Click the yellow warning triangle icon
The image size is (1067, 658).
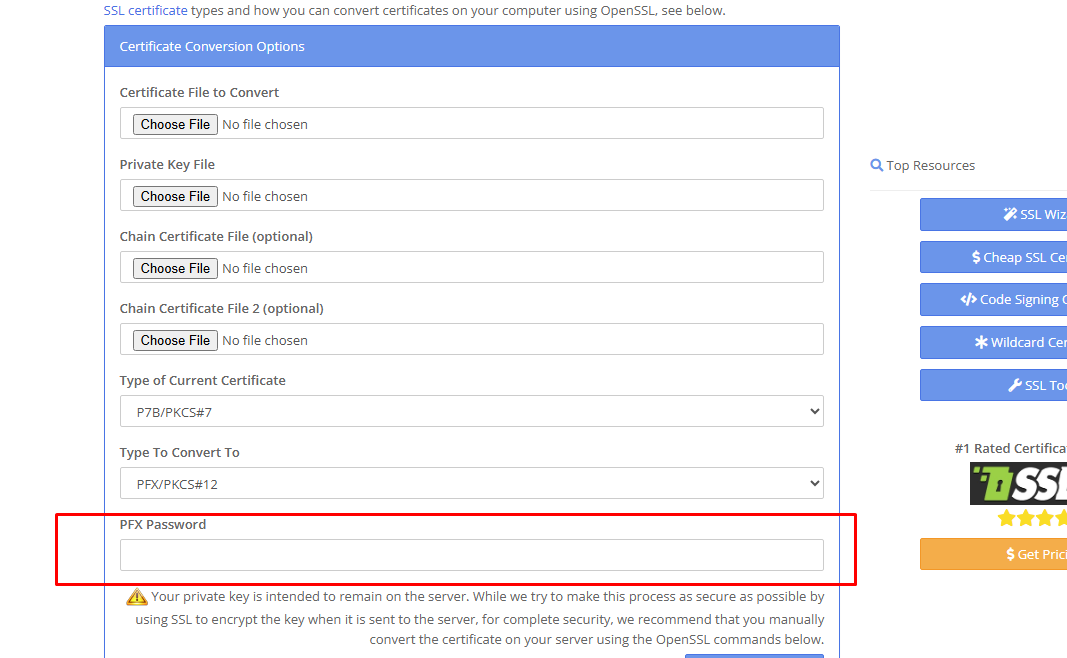click(137, 597)
